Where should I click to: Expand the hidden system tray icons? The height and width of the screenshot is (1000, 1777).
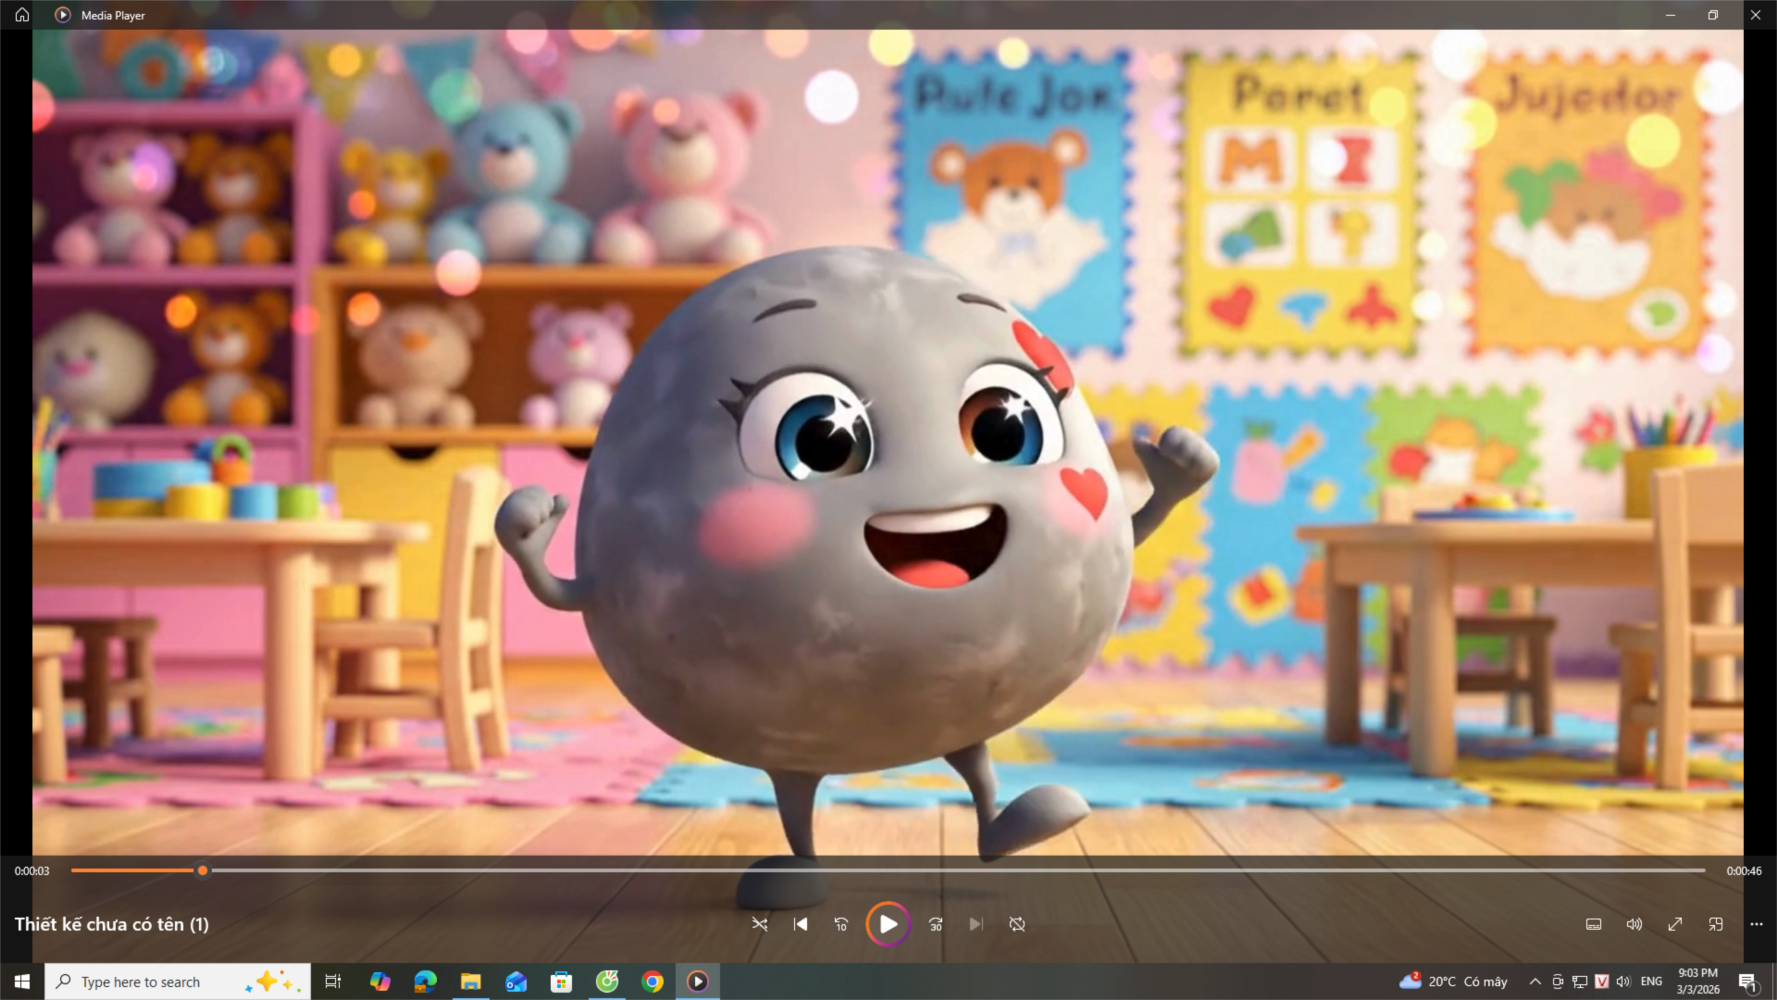pos(1535,982)
